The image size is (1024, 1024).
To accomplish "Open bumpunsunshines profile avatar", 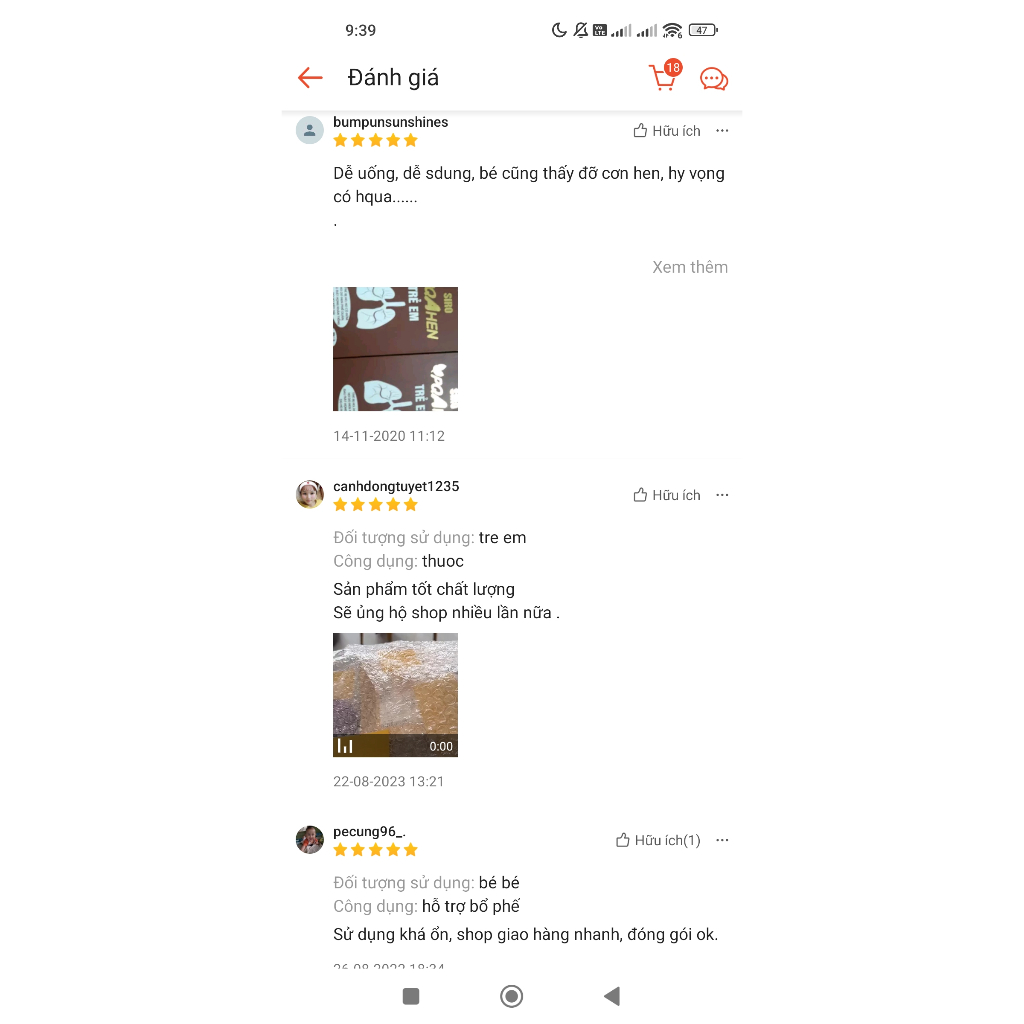I will tap(310, 130).
